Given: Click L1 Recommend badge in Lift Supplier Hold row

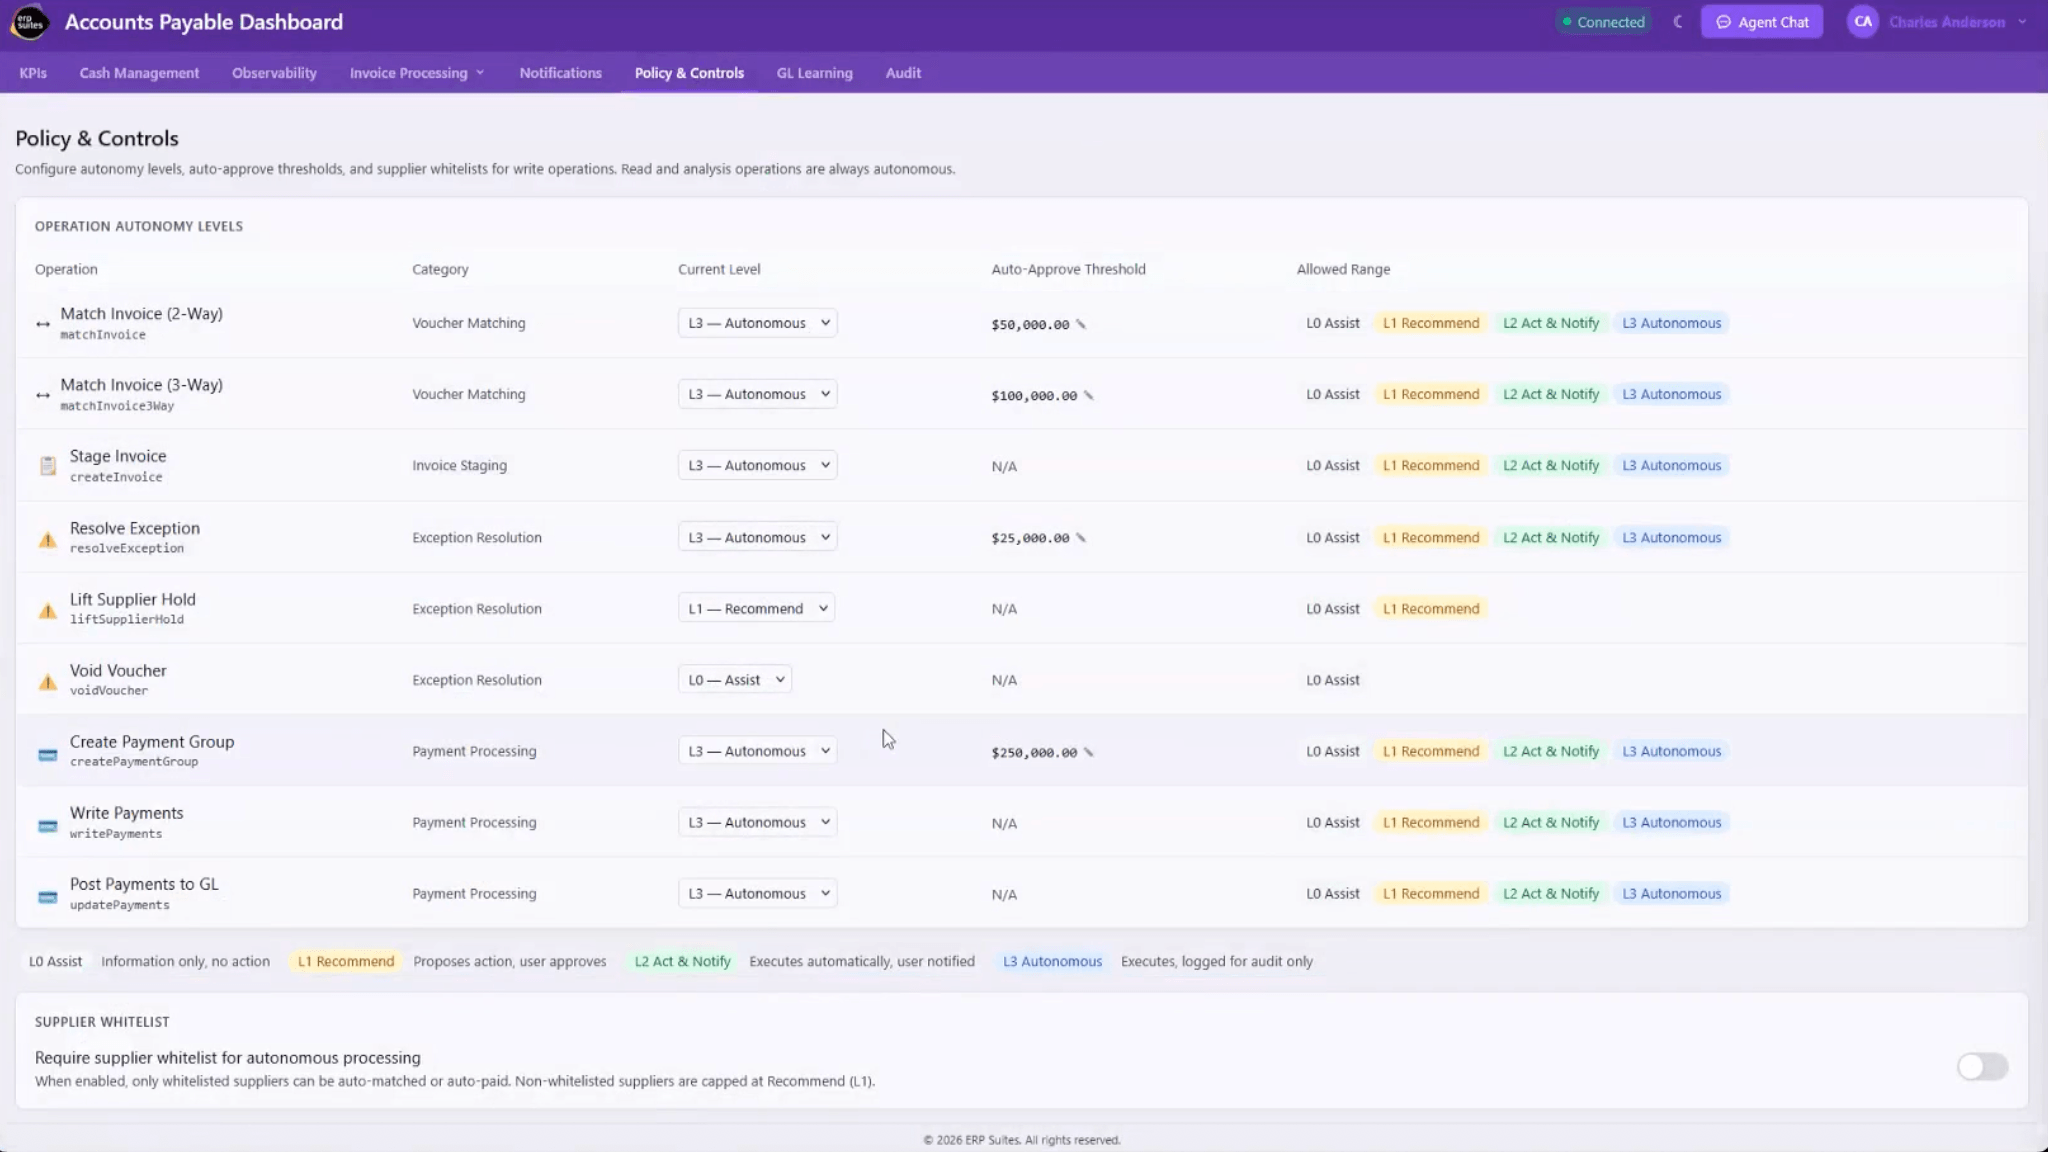Looking at the screenshot, I should [1431, 608].
